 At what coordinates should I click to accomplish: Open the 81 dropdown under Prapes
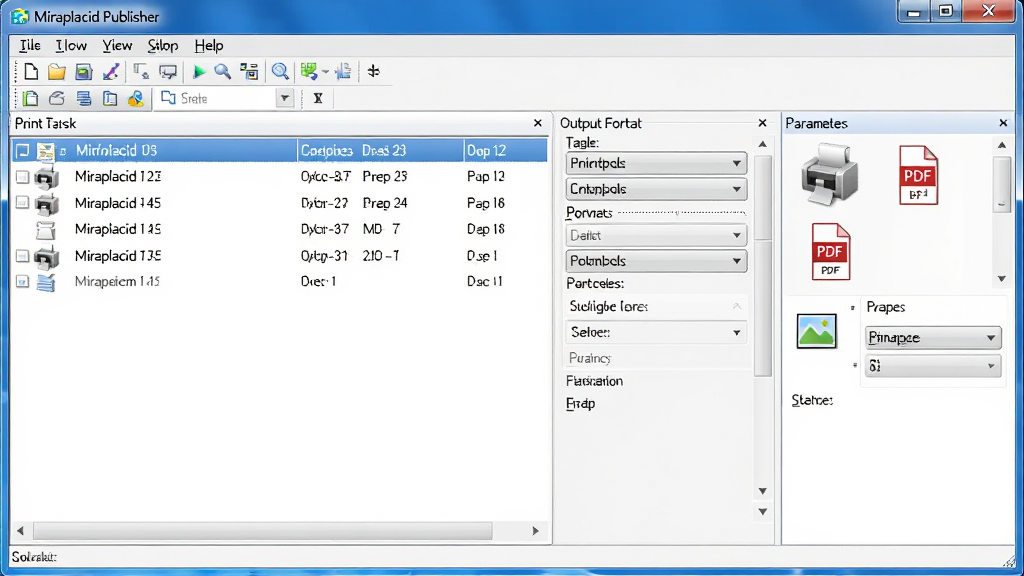click(933, 366)
